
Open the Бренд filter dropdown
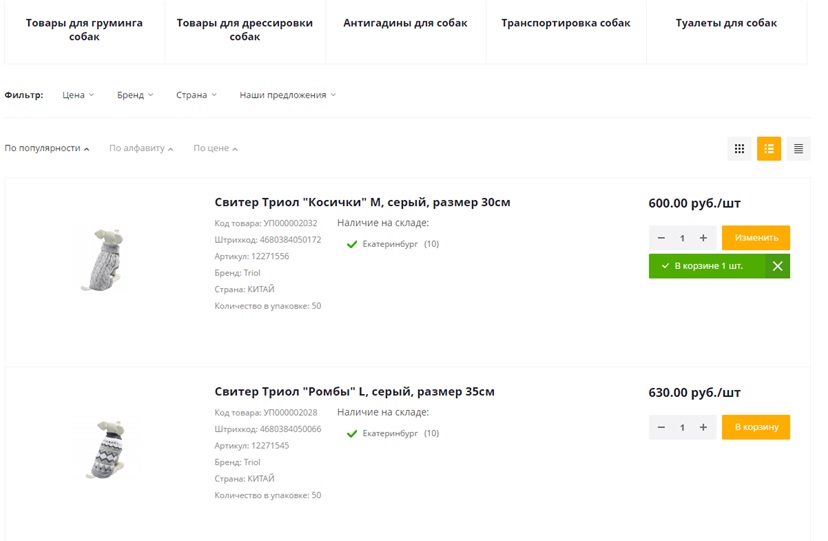coord(135,95)
